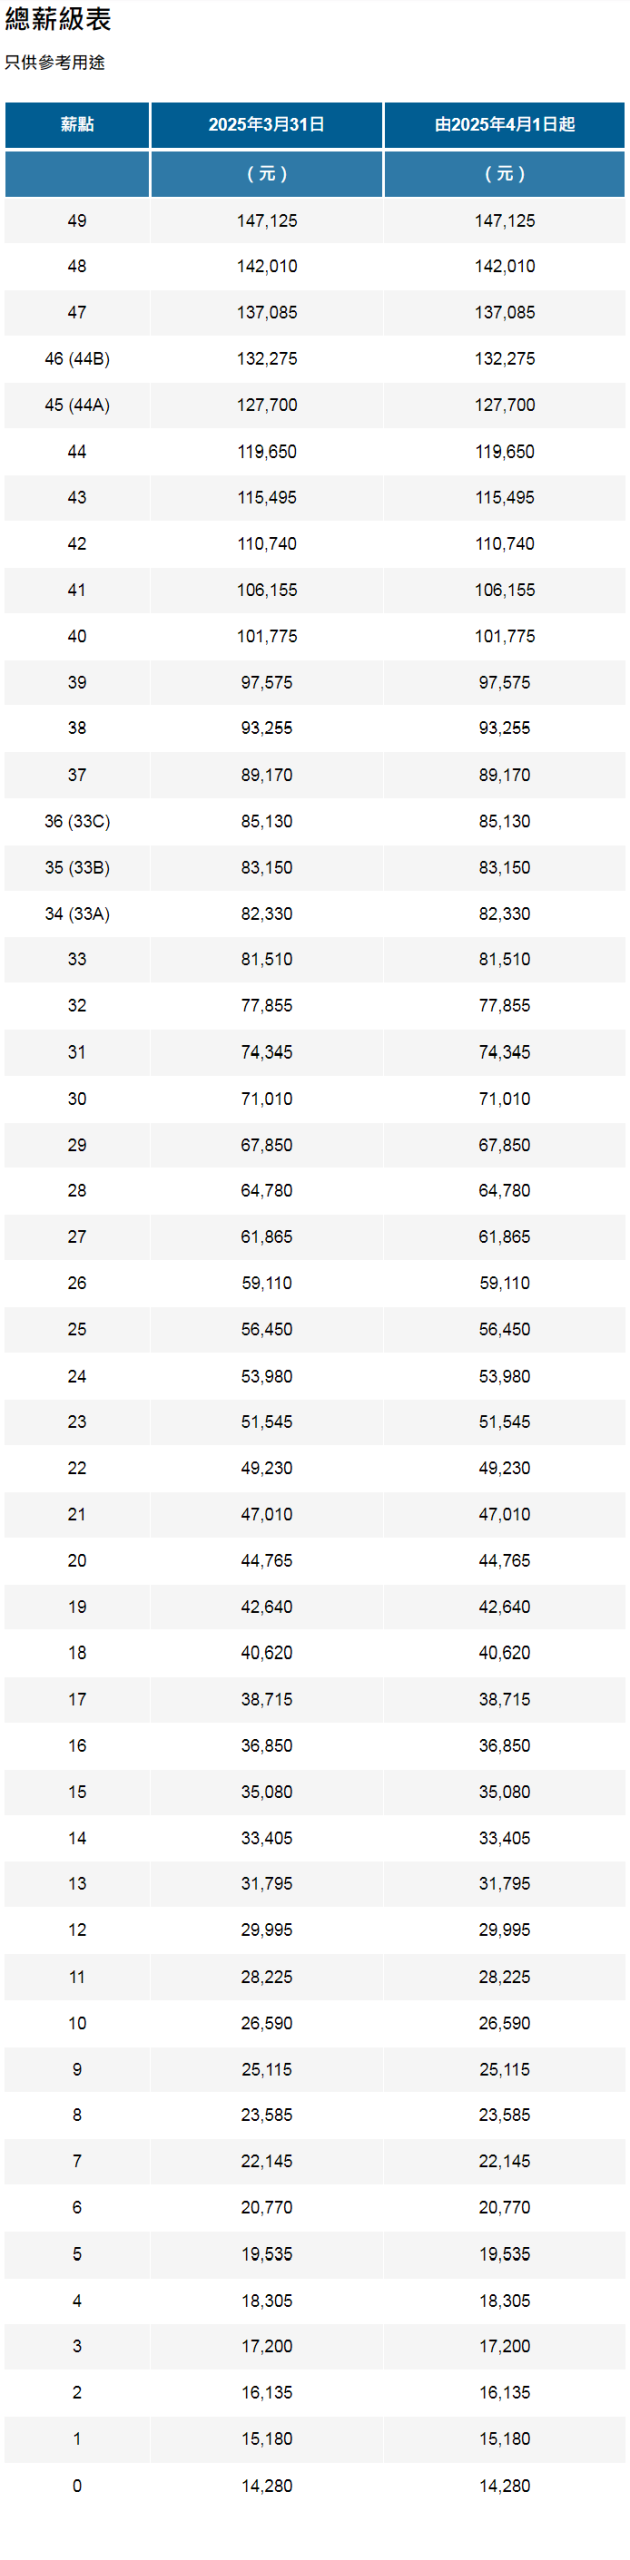
Task: Click 14,280 in the April 1 column
Action: [504, 2484]
